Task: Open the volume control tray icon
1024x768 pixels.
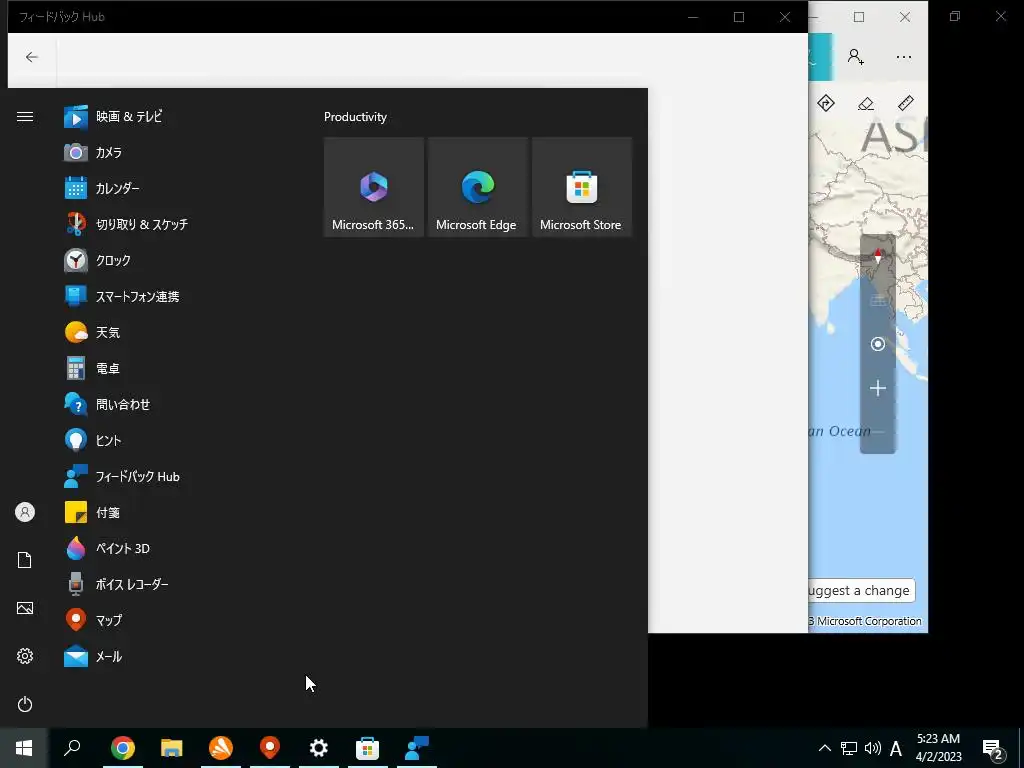Action: (x=872, y=748)
